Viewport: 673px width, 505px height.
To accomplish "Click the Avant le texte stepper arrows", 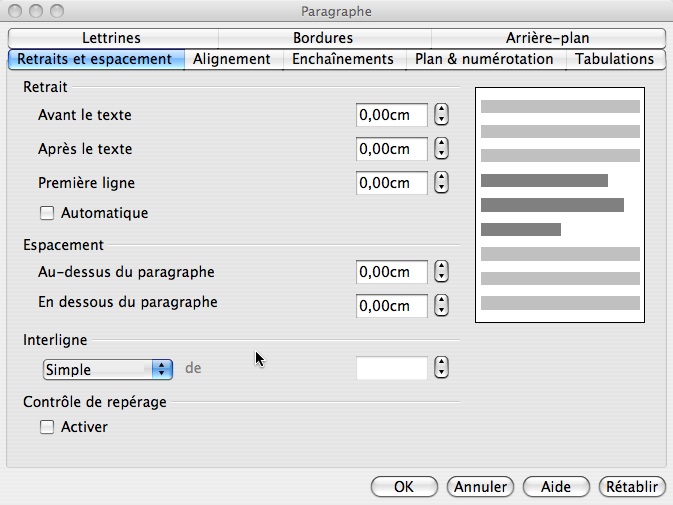I will [x=441, y=115].
